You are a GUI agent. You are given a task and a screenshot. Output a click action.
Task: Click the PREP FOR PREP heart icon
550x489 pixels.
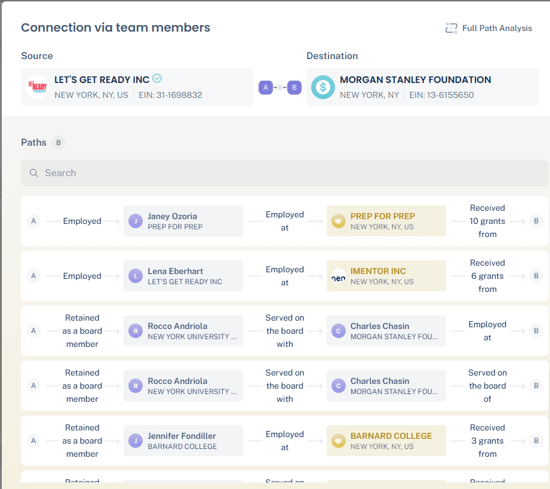(338, 221)
